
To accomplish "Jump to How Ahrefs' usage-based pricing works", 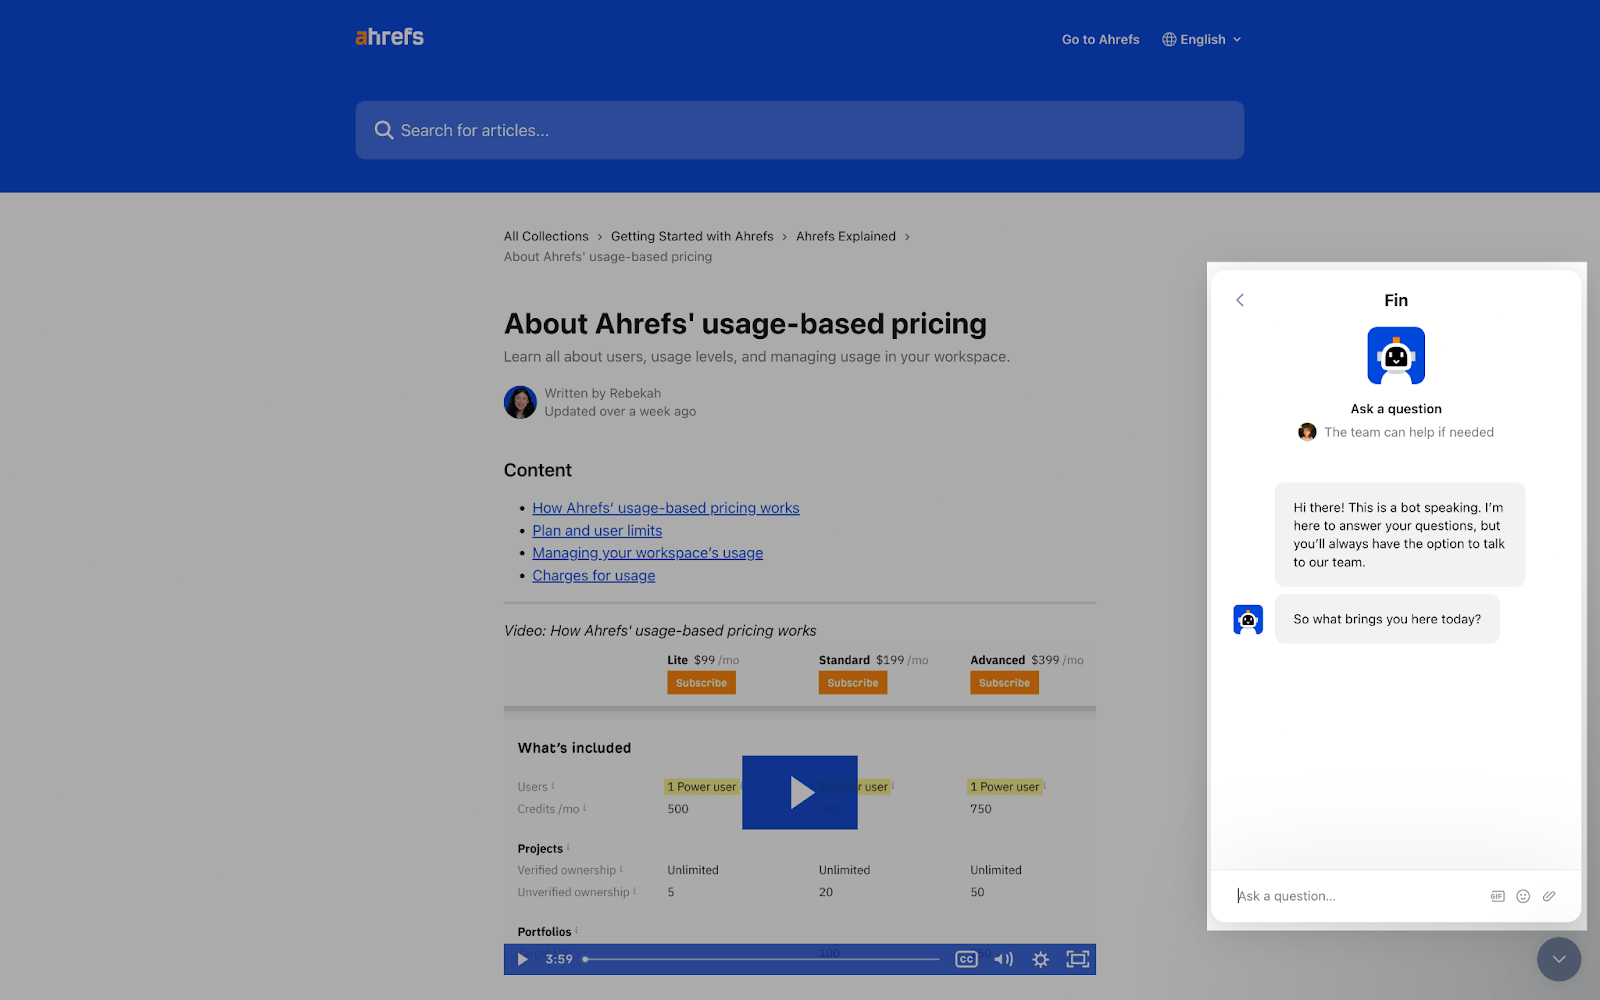I will [666, 508].
